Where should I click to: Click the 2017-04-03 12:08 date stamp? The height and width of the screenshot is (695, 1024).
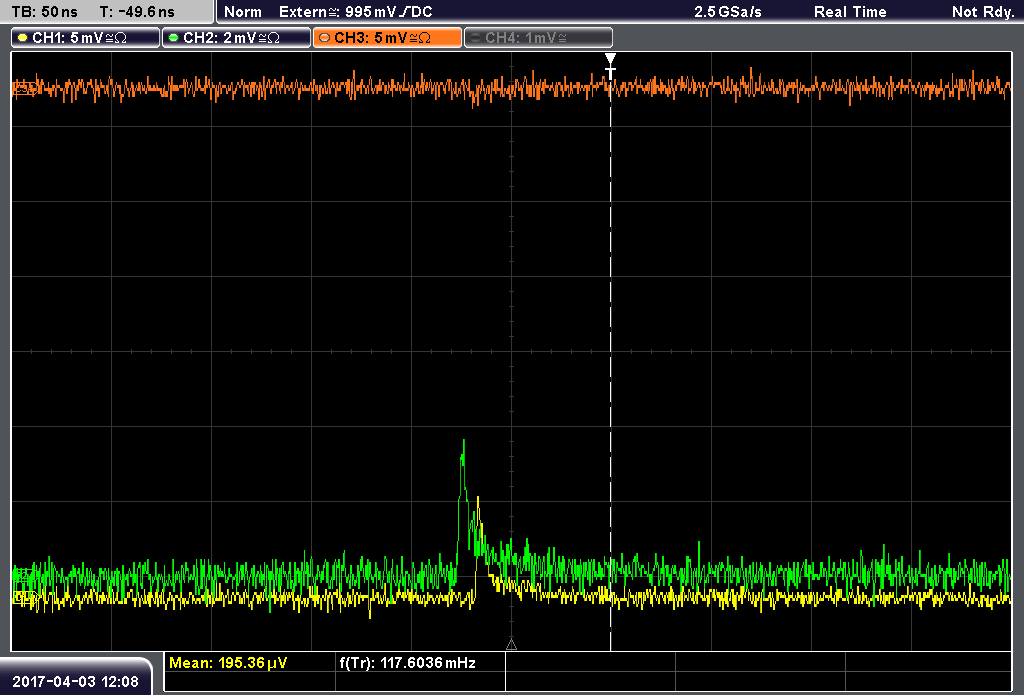click(x=75, y=682)
